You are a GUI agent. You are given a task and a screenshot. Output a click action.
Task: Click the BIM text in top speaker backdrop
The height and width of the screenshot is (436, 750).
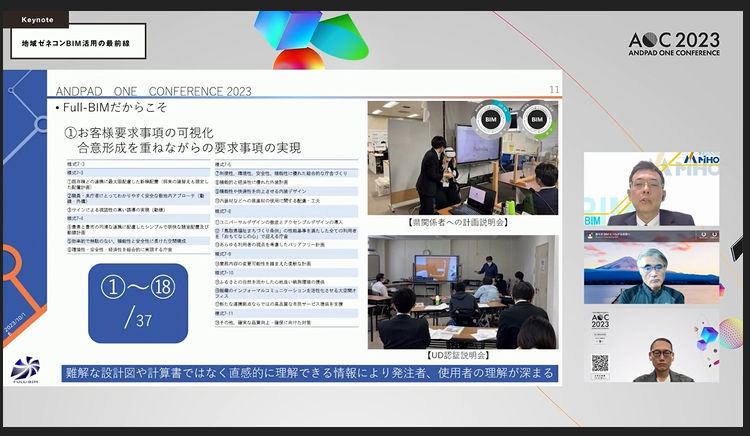593,220
